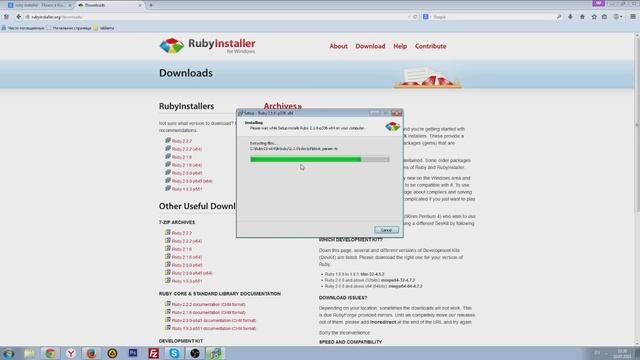Select the Downloads browser tab
Screen dimensions: 640x360
(x=109, y=5)
